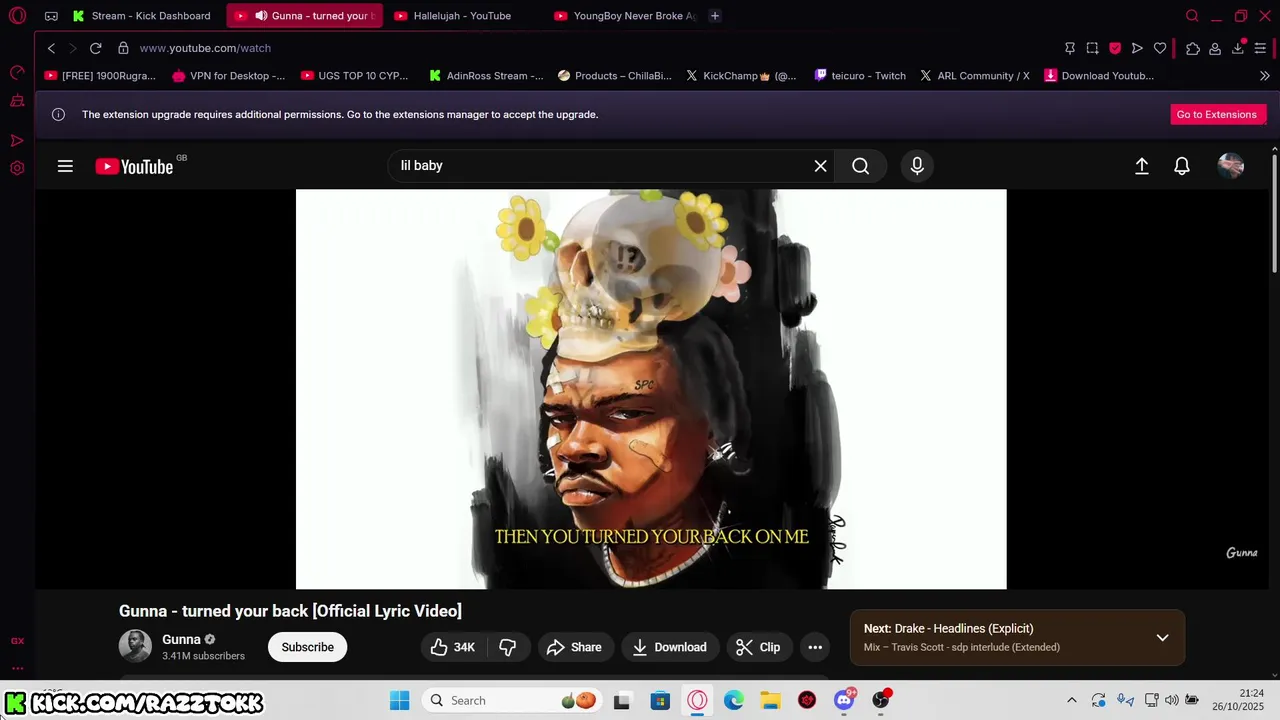Open more actions ellipsis button
This screenshot has width=1280, height=720.
(x=815, y=647)
